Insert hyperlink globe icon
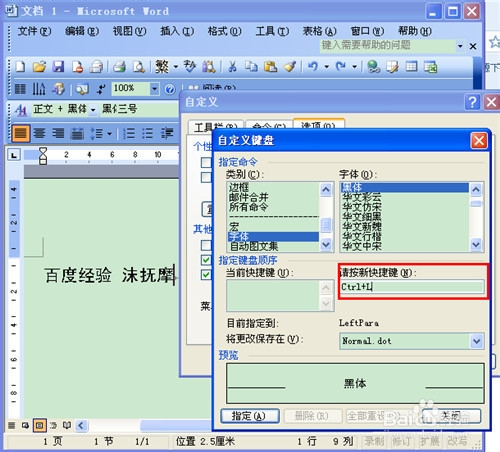 (373, 67)
